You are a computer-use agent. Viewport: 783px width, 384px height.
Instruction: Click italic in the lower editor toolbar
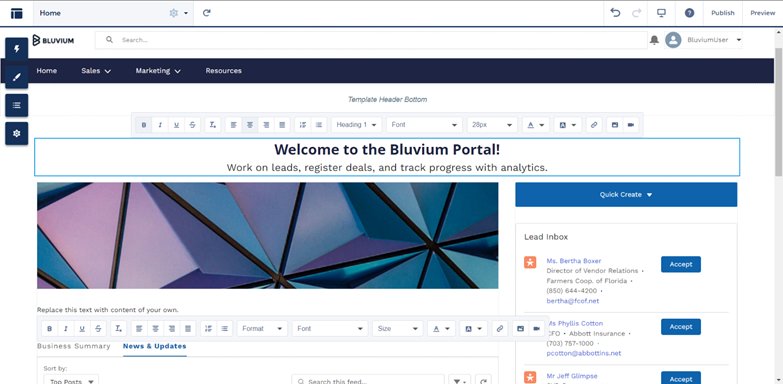[x=65, y=329]
